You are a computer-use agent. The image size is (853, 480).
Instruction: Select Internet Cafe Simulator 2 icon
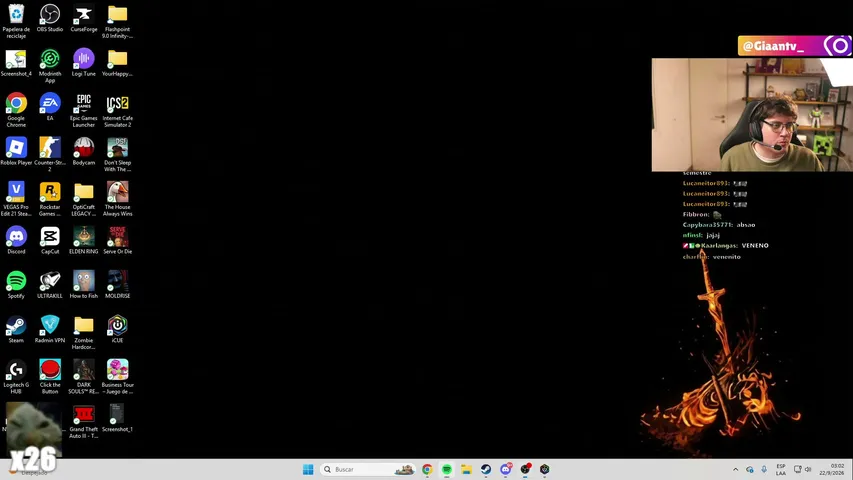118,110
